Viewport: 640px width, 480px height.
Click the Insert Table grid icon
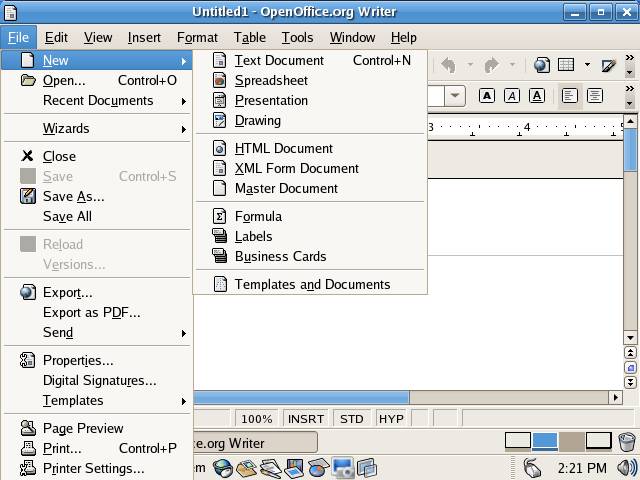(566, 65)
